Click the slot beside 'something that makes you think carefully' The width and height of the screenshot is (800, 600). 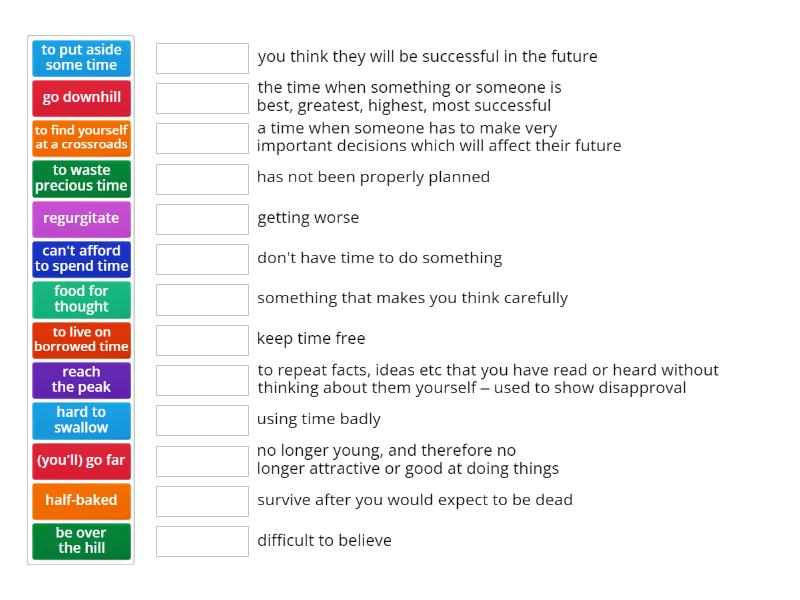(x=202, y=299)
